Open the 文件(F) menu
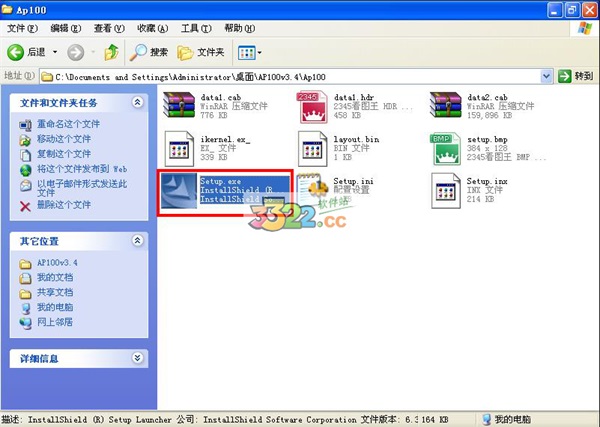 (22, 28)
